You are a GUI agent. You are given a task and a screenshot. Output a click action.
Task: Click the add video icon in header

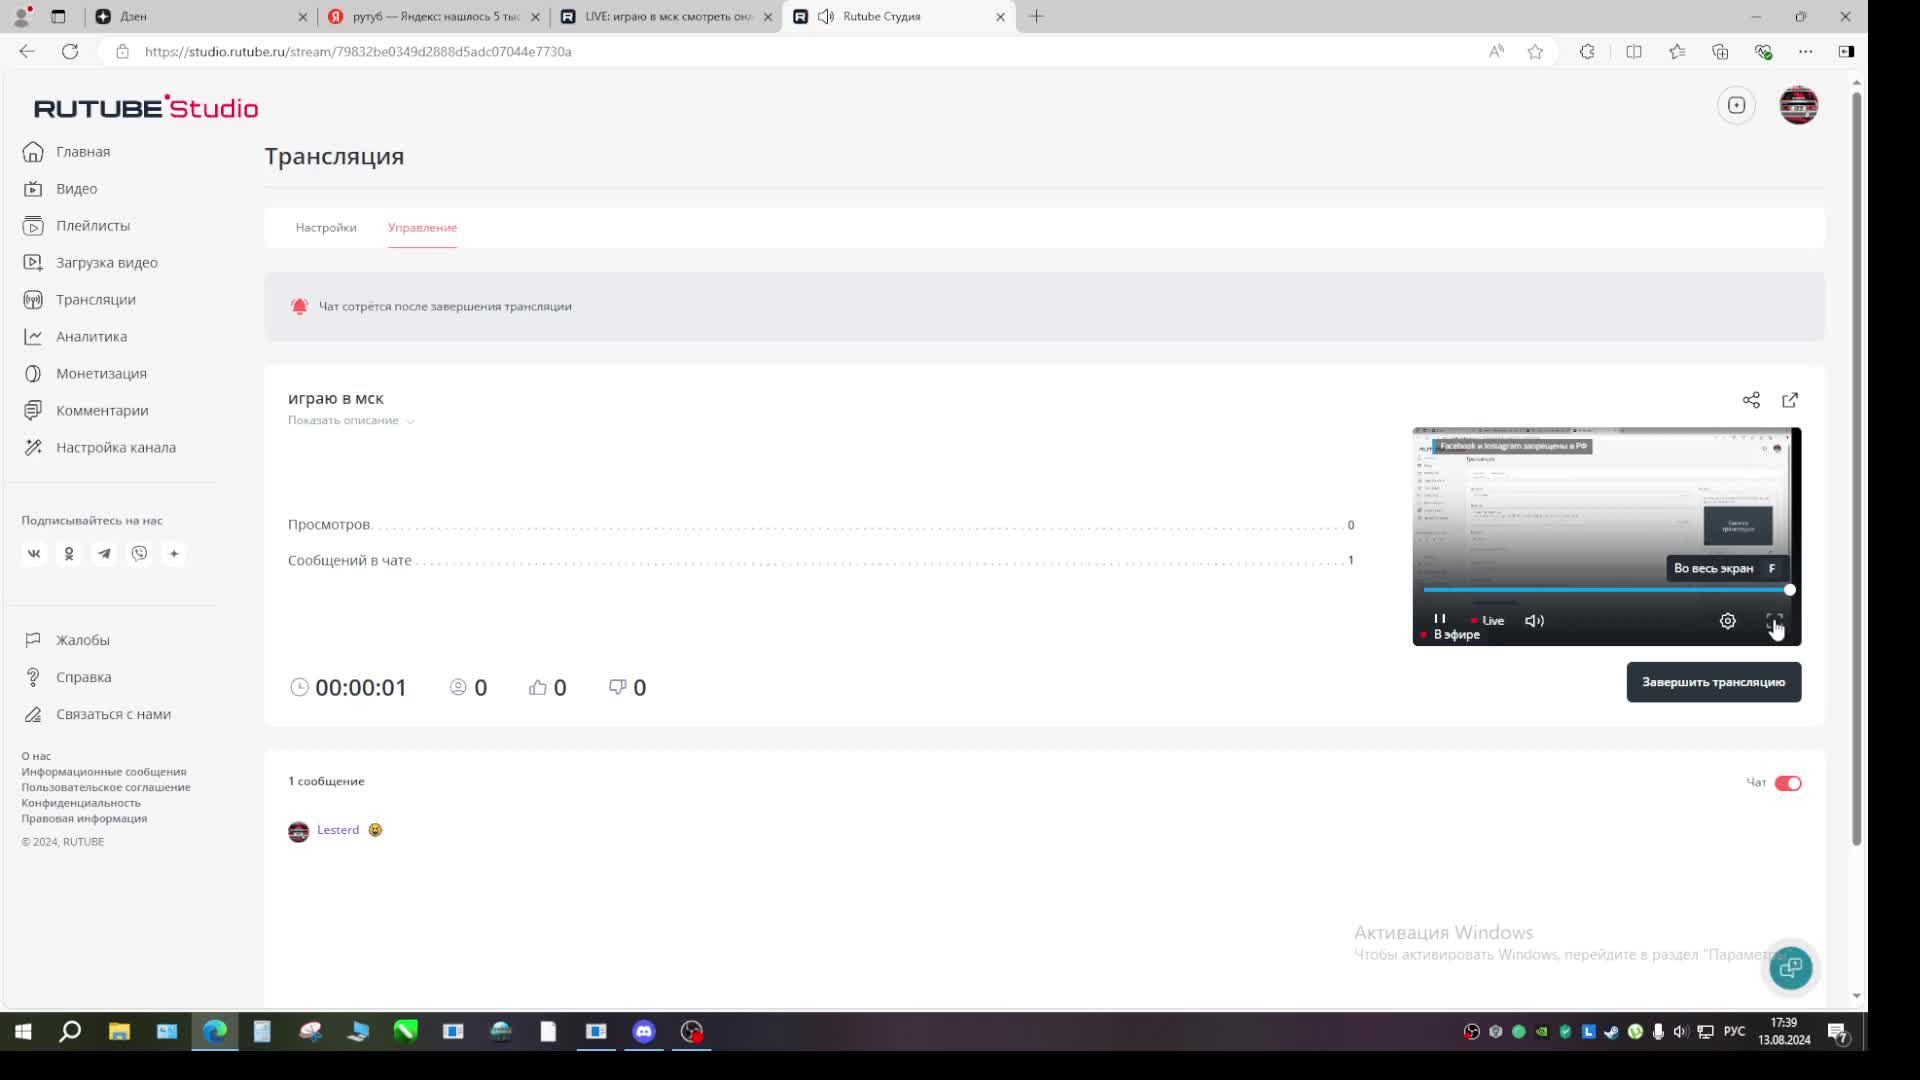1737,105
